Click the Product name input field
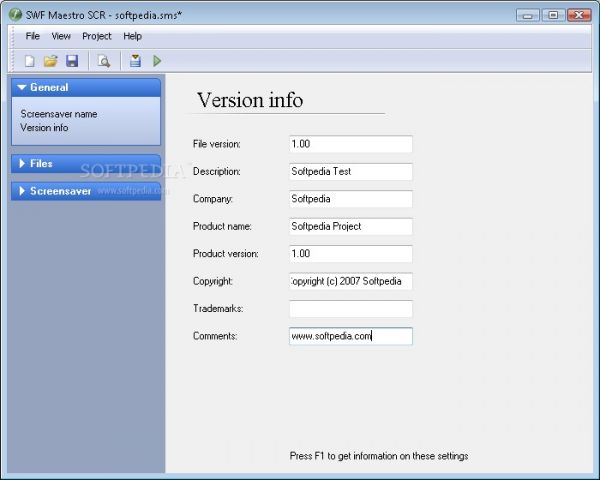 pos(351,226)
